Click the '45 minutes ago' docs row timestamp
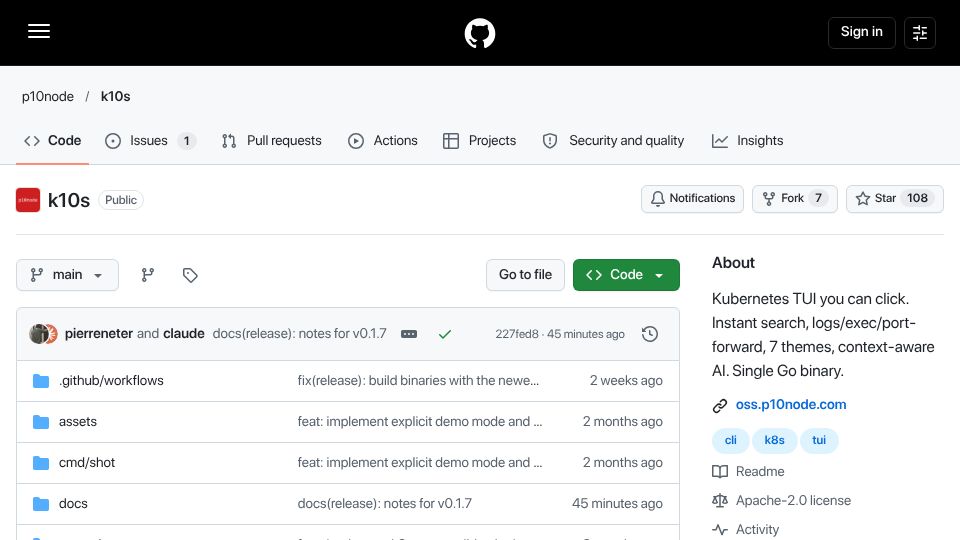960x540 pixels. [x=617, y=504]
